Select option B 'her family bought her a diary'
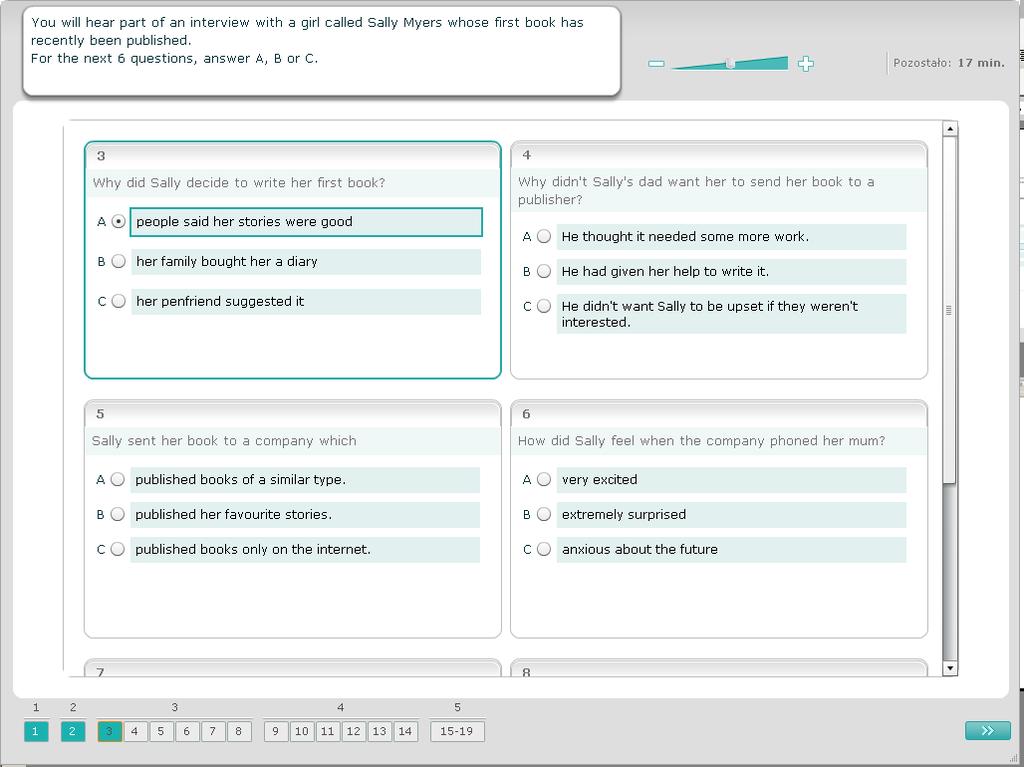 pos(118,261)
